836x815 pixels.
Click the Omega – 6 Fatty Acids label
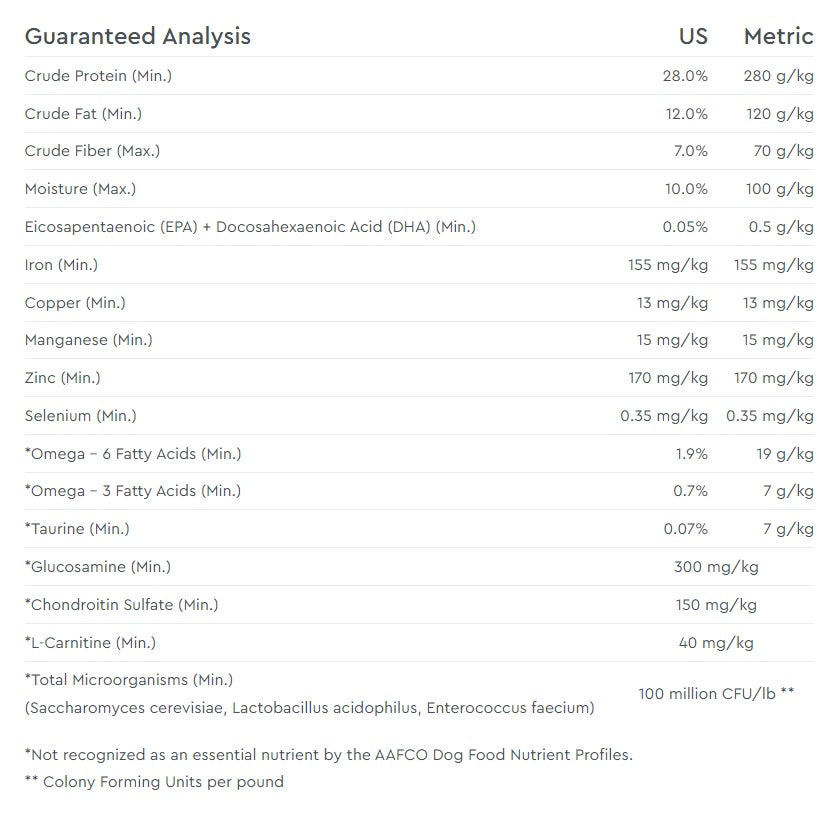pos(133,454)
